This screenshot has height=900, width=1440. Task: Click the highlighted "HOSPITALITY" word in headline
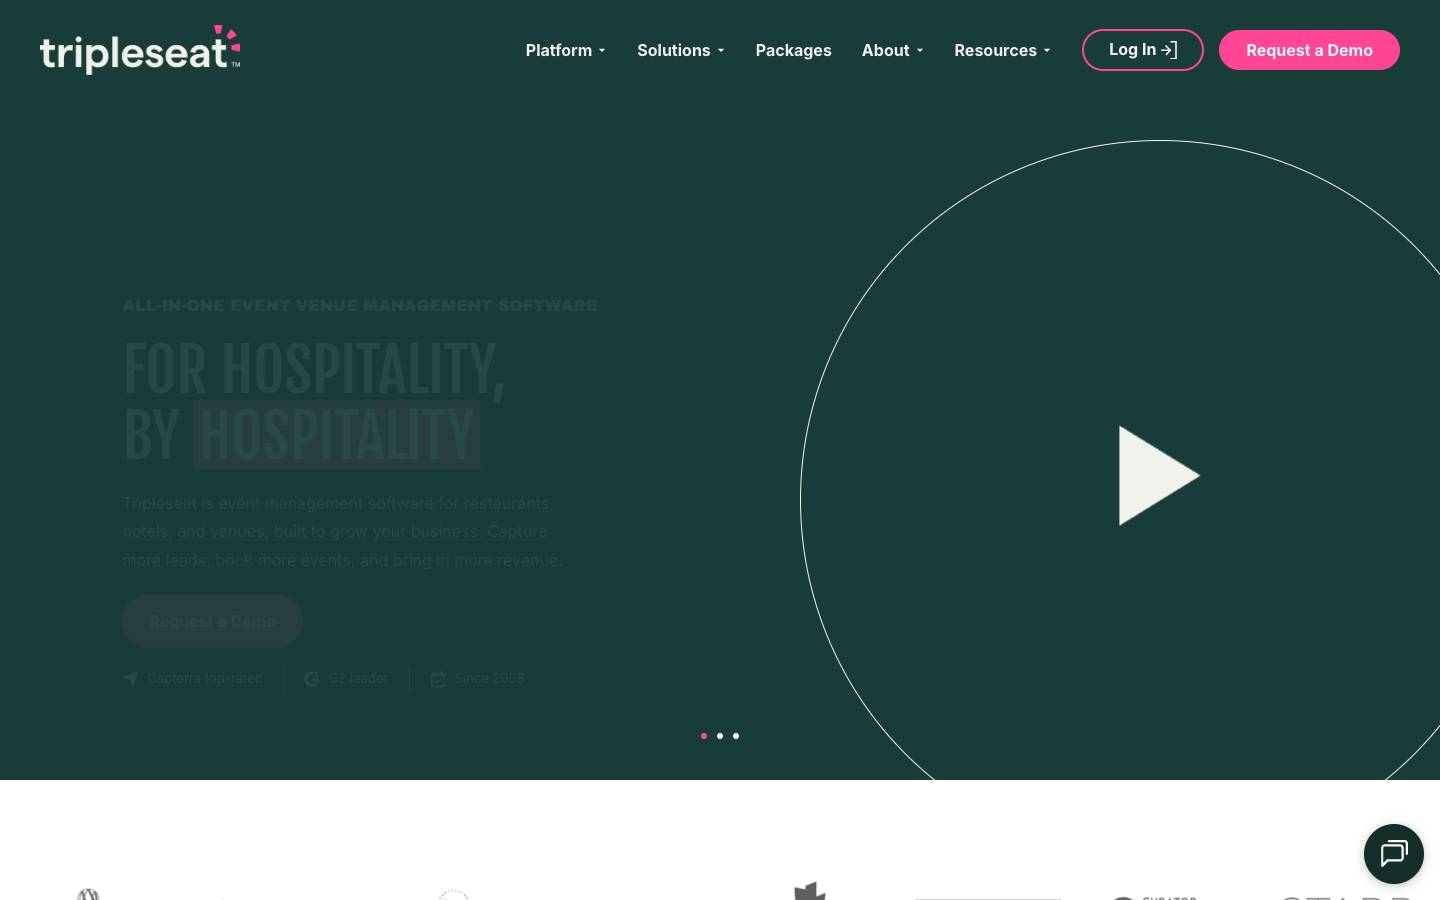tap(337, 435)
